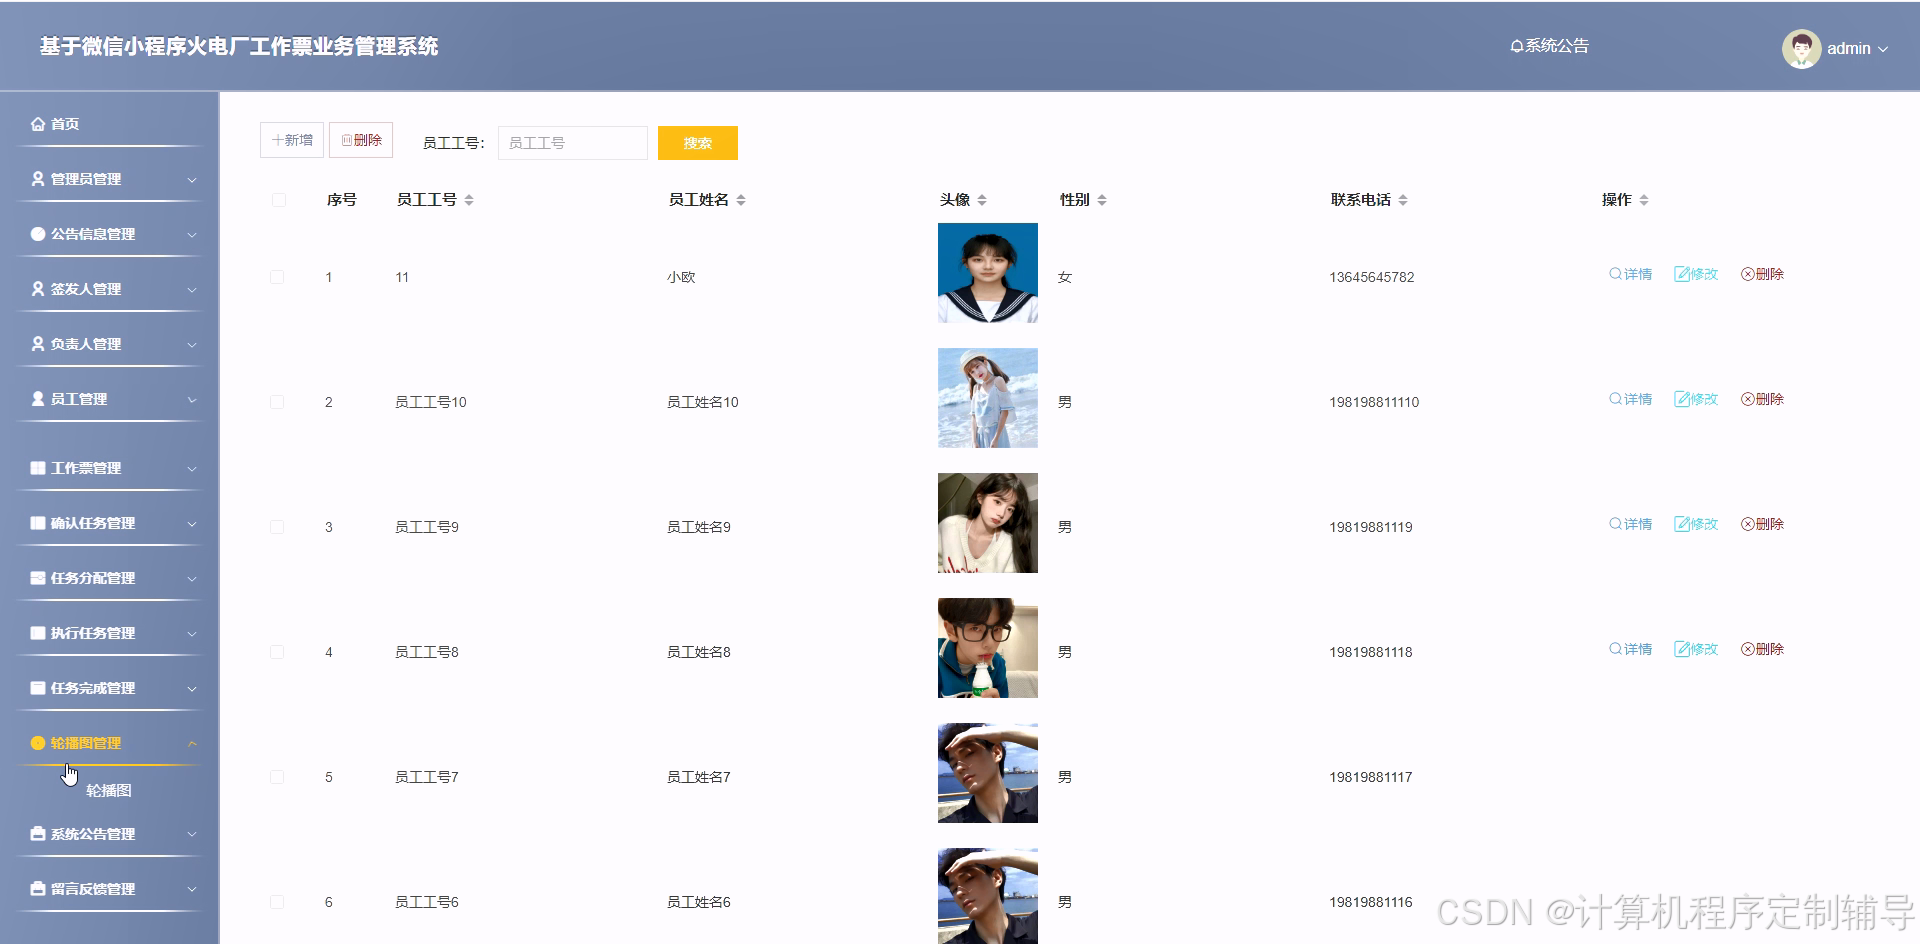
Task: Click 修改 for 员工姓名9
Action: [x=1696, y=524]
